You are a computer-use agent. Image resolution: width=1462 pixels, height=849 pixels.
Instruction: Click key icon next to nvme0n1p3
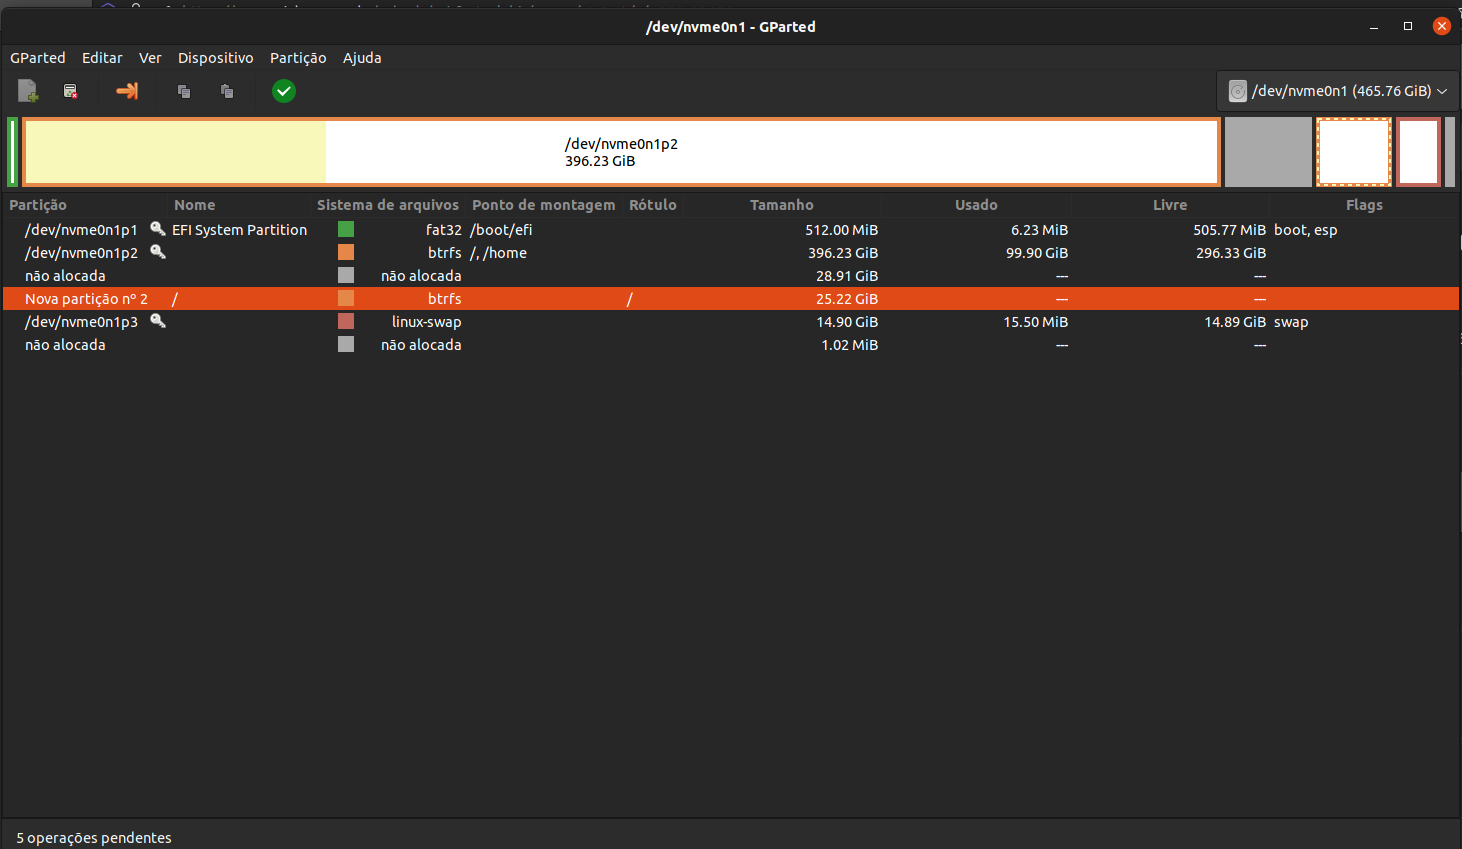(x=158, y=321)
